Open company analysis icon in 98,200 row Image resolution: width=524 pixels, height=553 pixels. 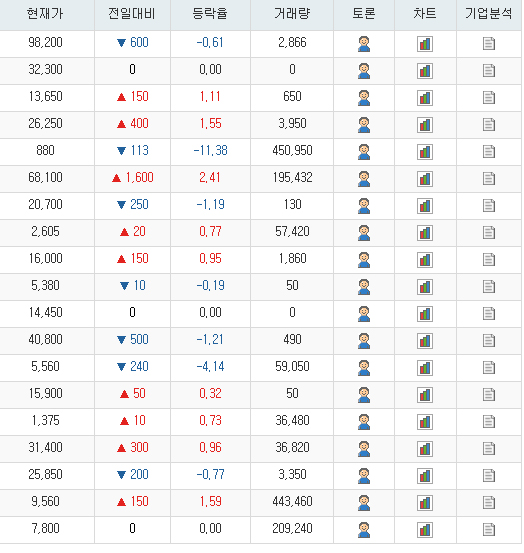tap(488, 44)
